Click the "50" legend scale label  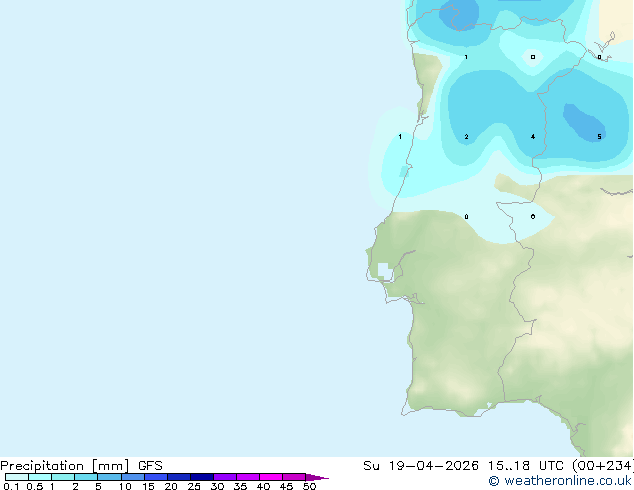click(309, 486)
